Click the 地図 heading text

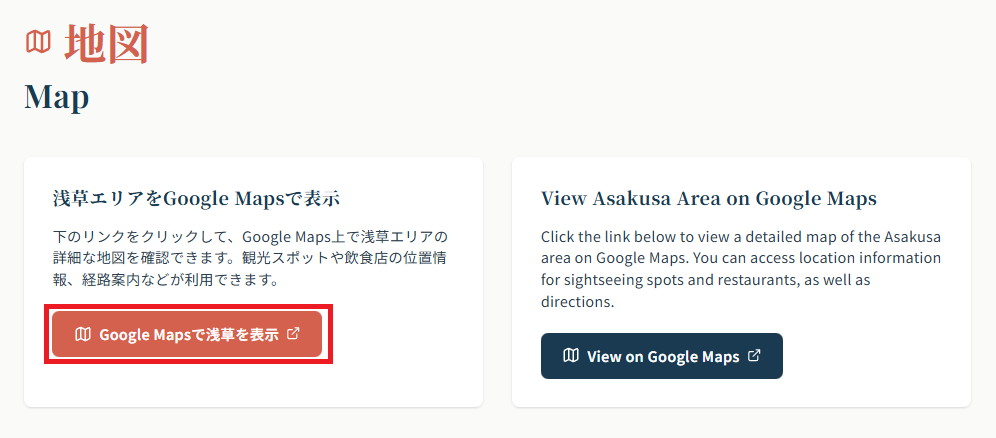[x=107, y=43]
